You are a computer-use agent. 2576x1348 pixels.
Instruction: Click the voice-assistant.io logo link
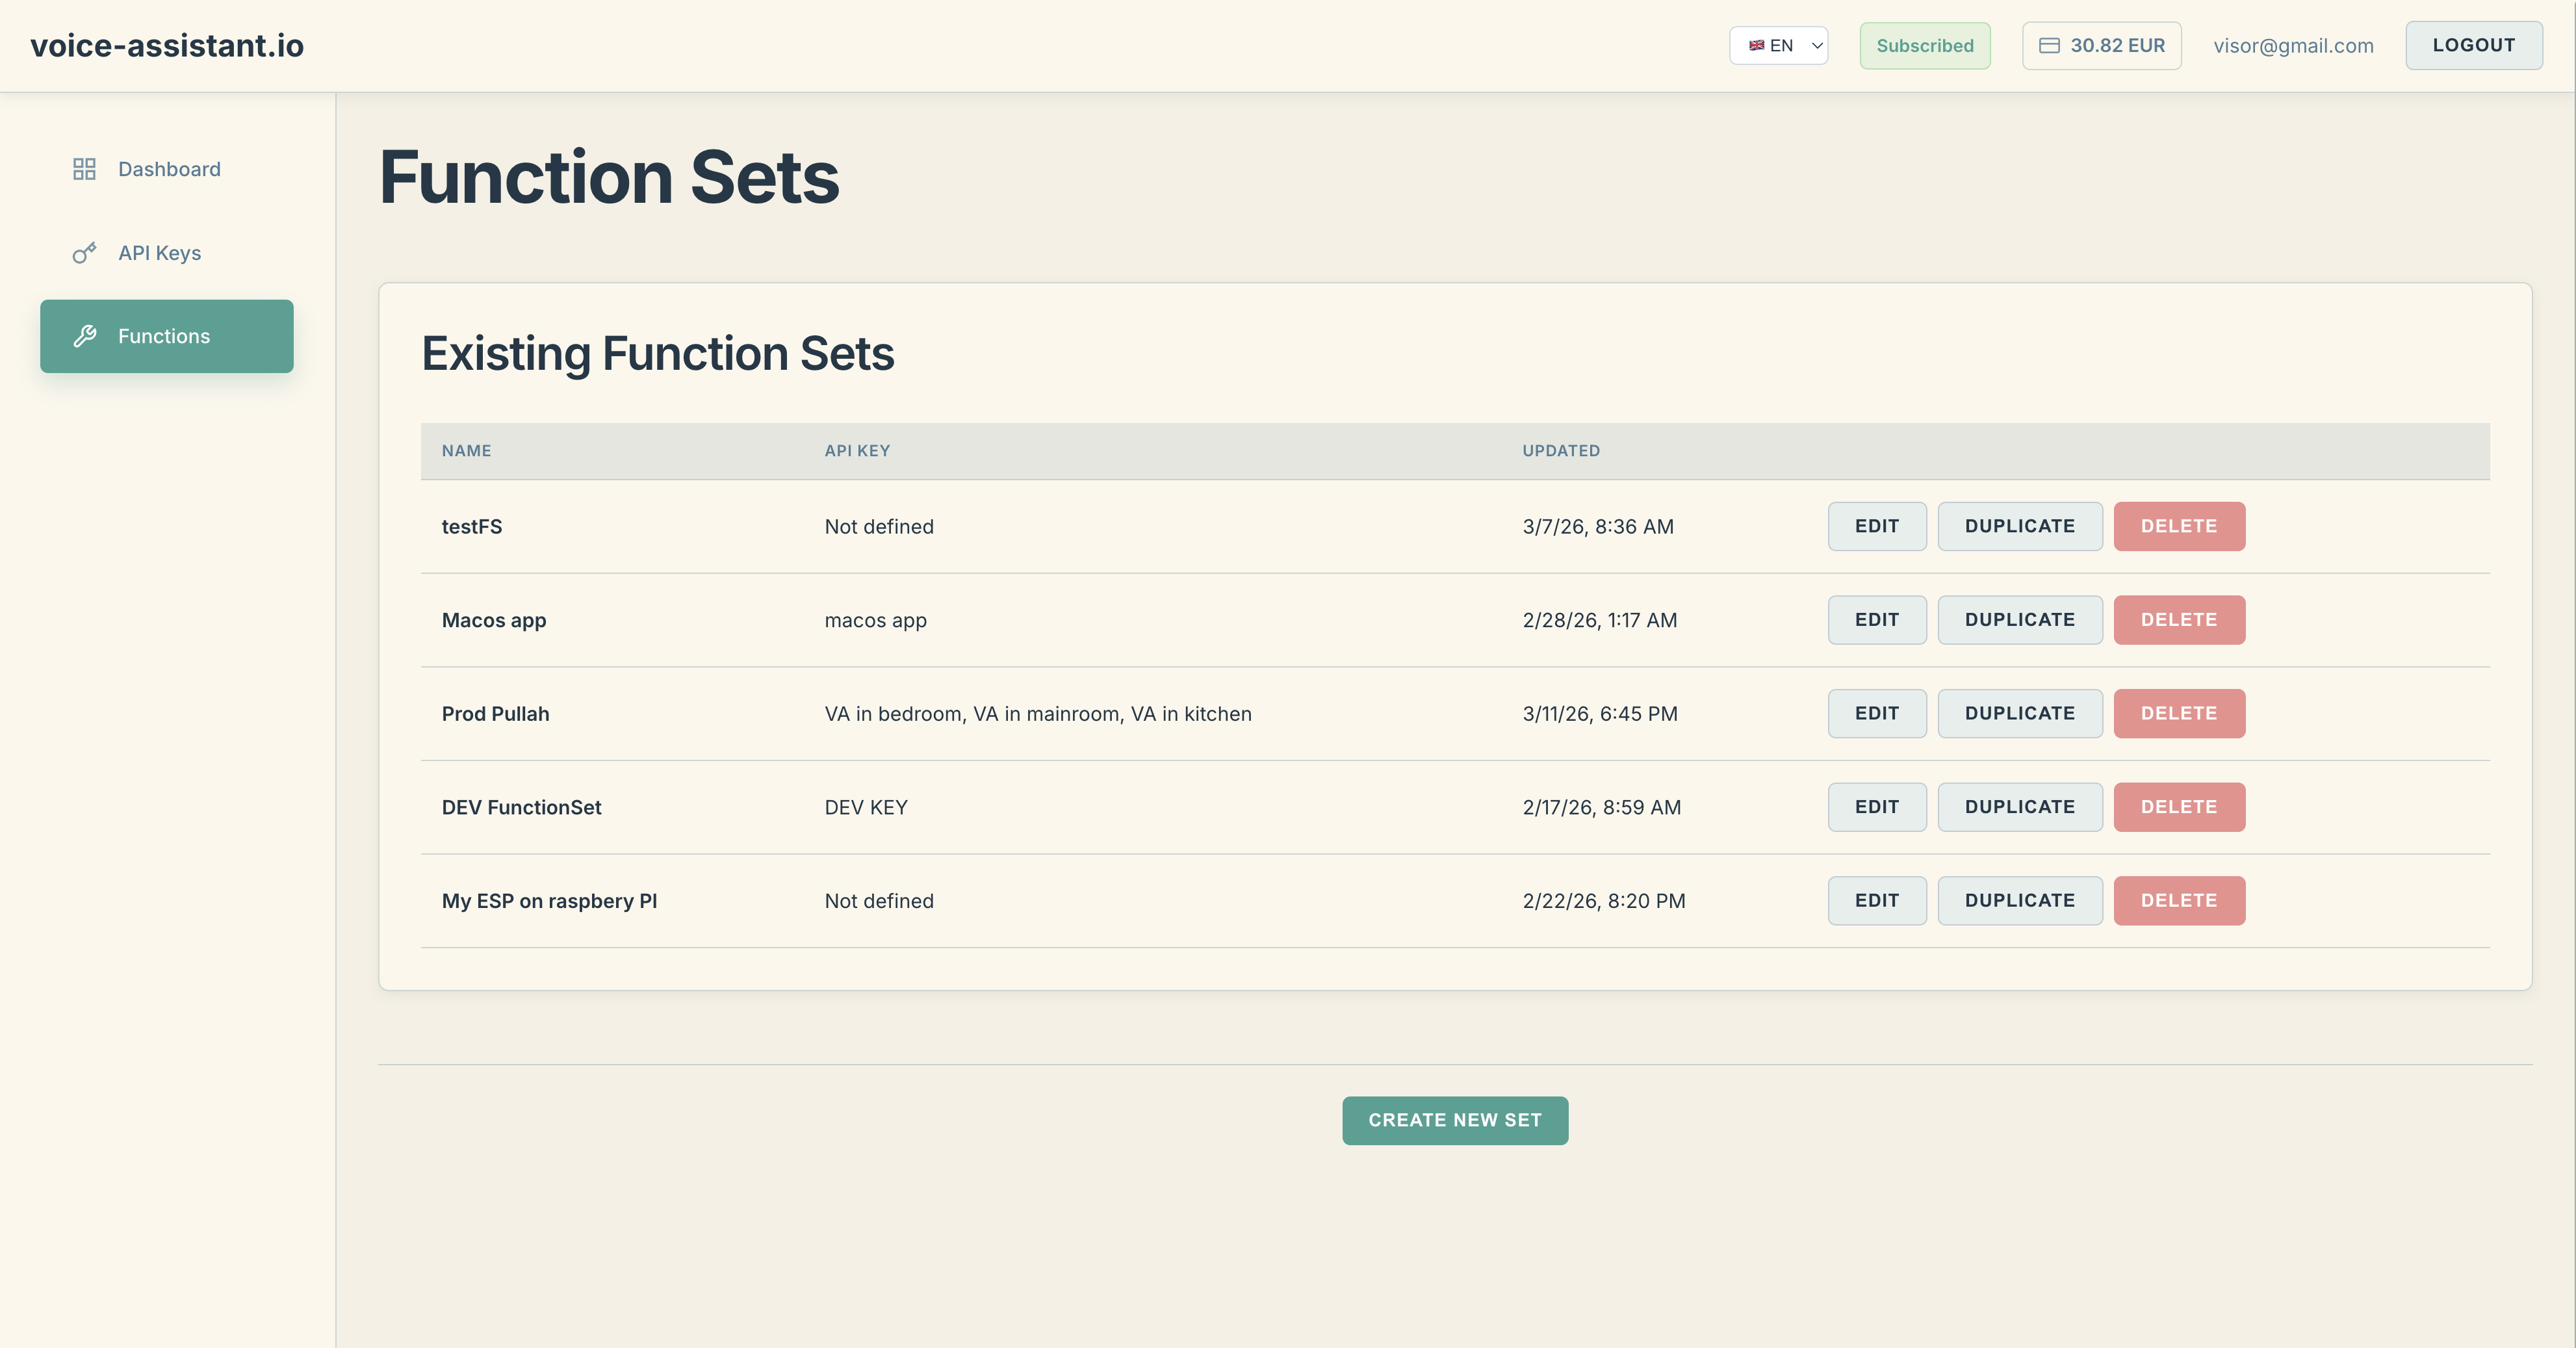coord(167,46)
